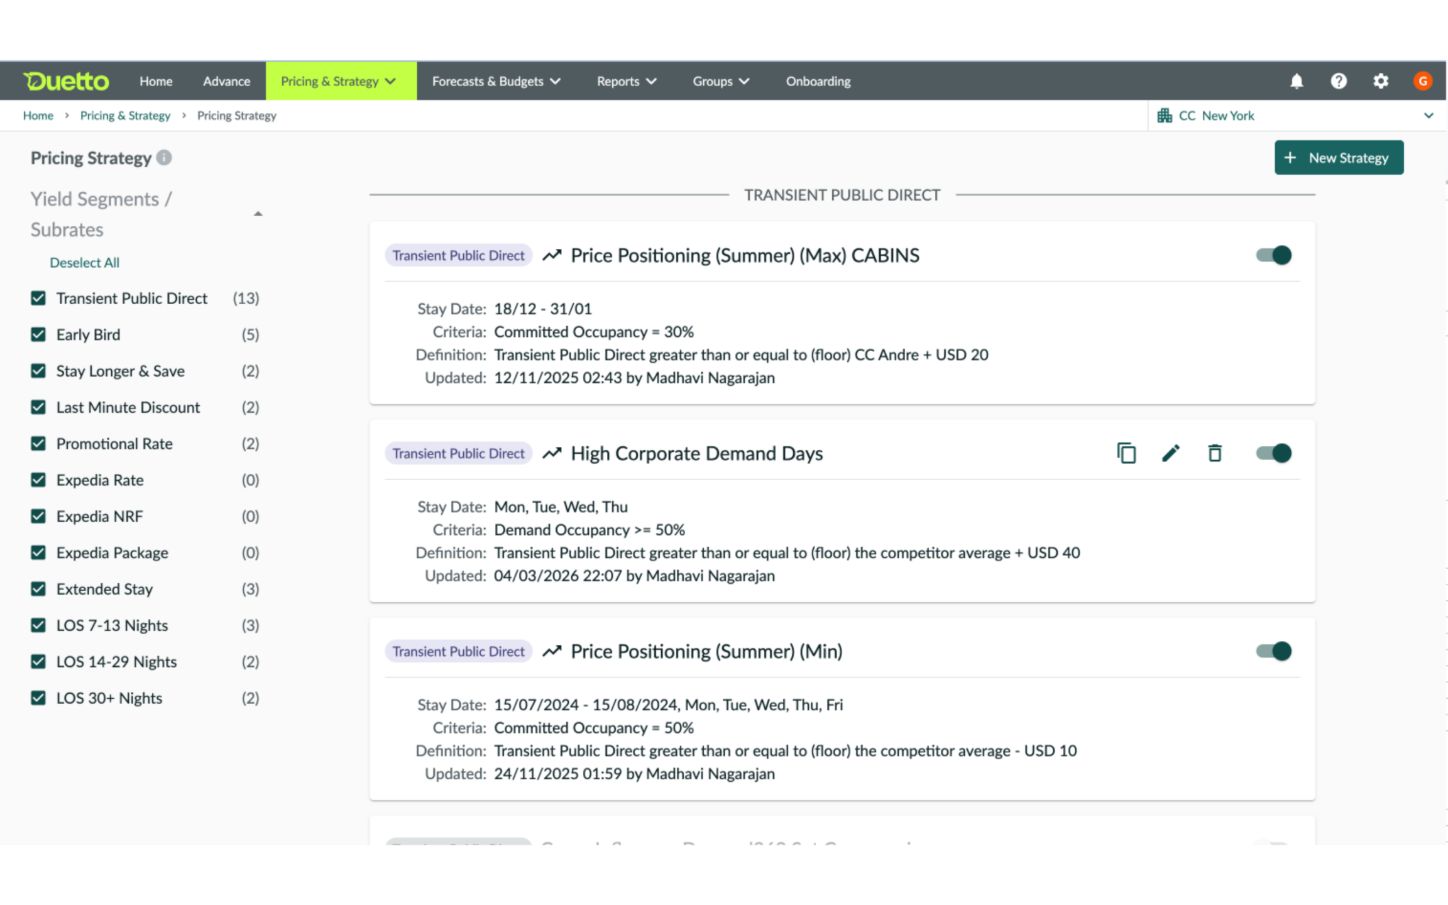Click the orange user avatar icon
The height and width of the screenshot is (905, 1448).
[1422, 81]
